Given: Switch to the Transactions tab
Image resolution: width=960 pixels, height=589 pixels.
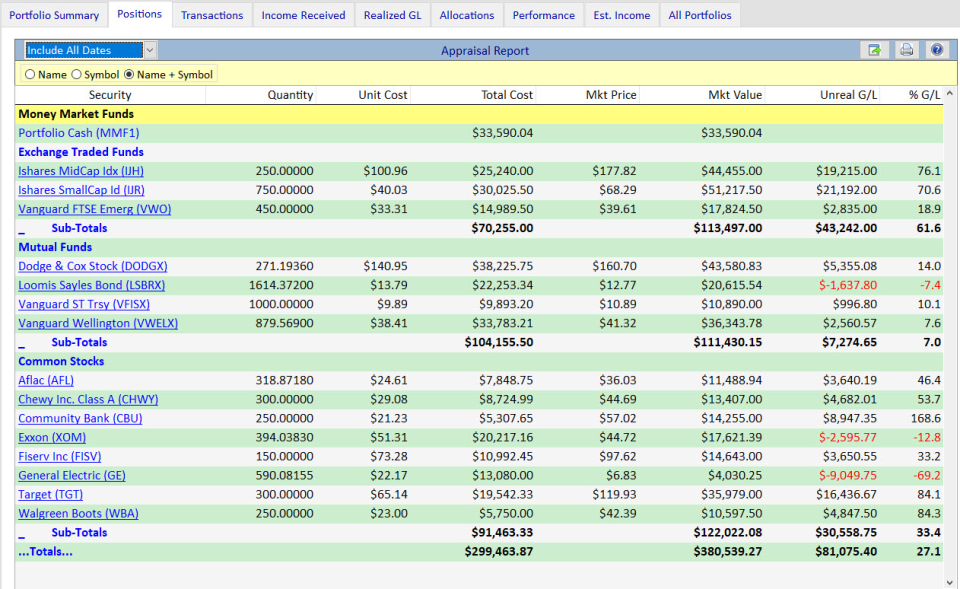Looking at the screenshot, I should [x=211, y=15].
